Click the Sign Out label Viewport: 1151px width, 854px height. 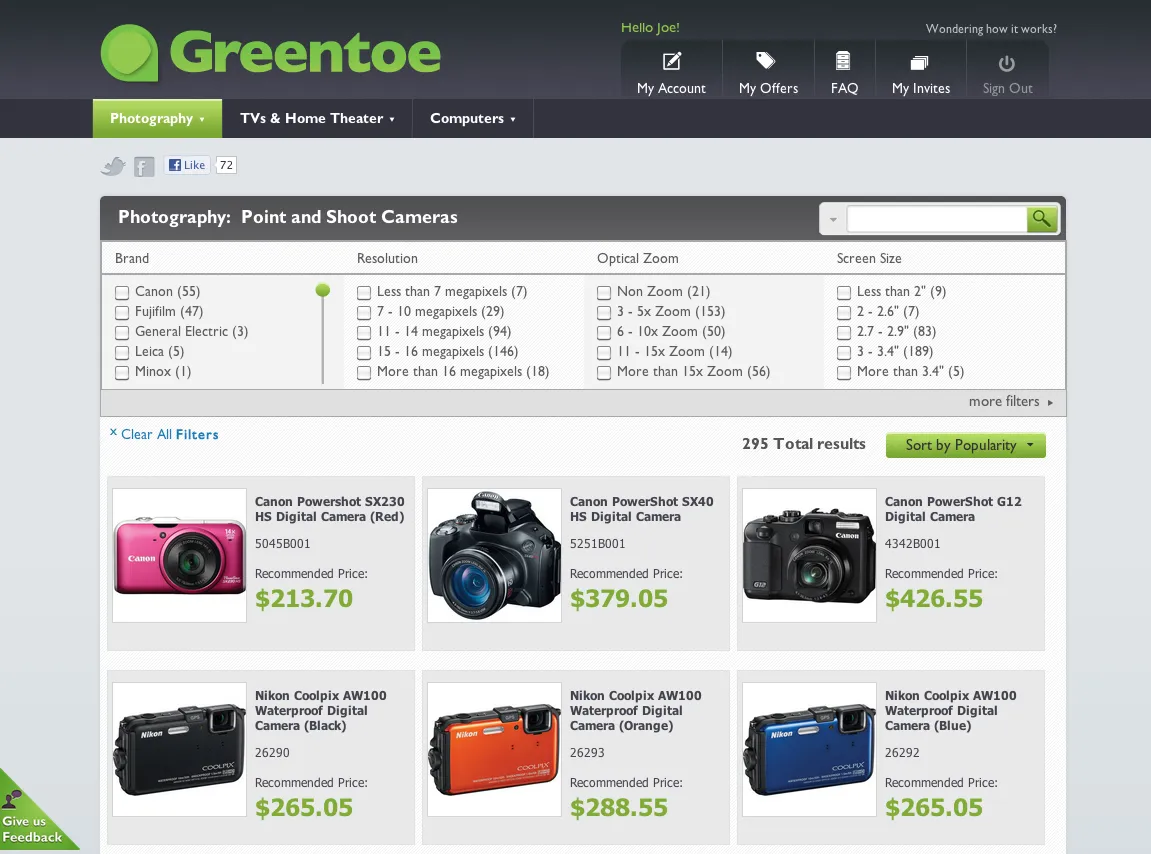click(x=1007, y=88)
